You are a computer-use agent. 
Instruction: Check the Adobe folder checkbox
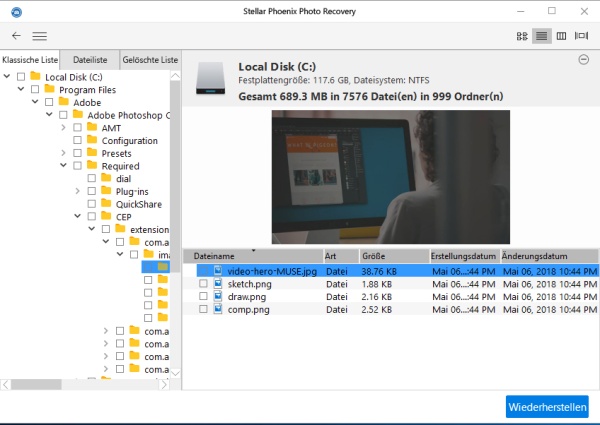click(49, 102)
